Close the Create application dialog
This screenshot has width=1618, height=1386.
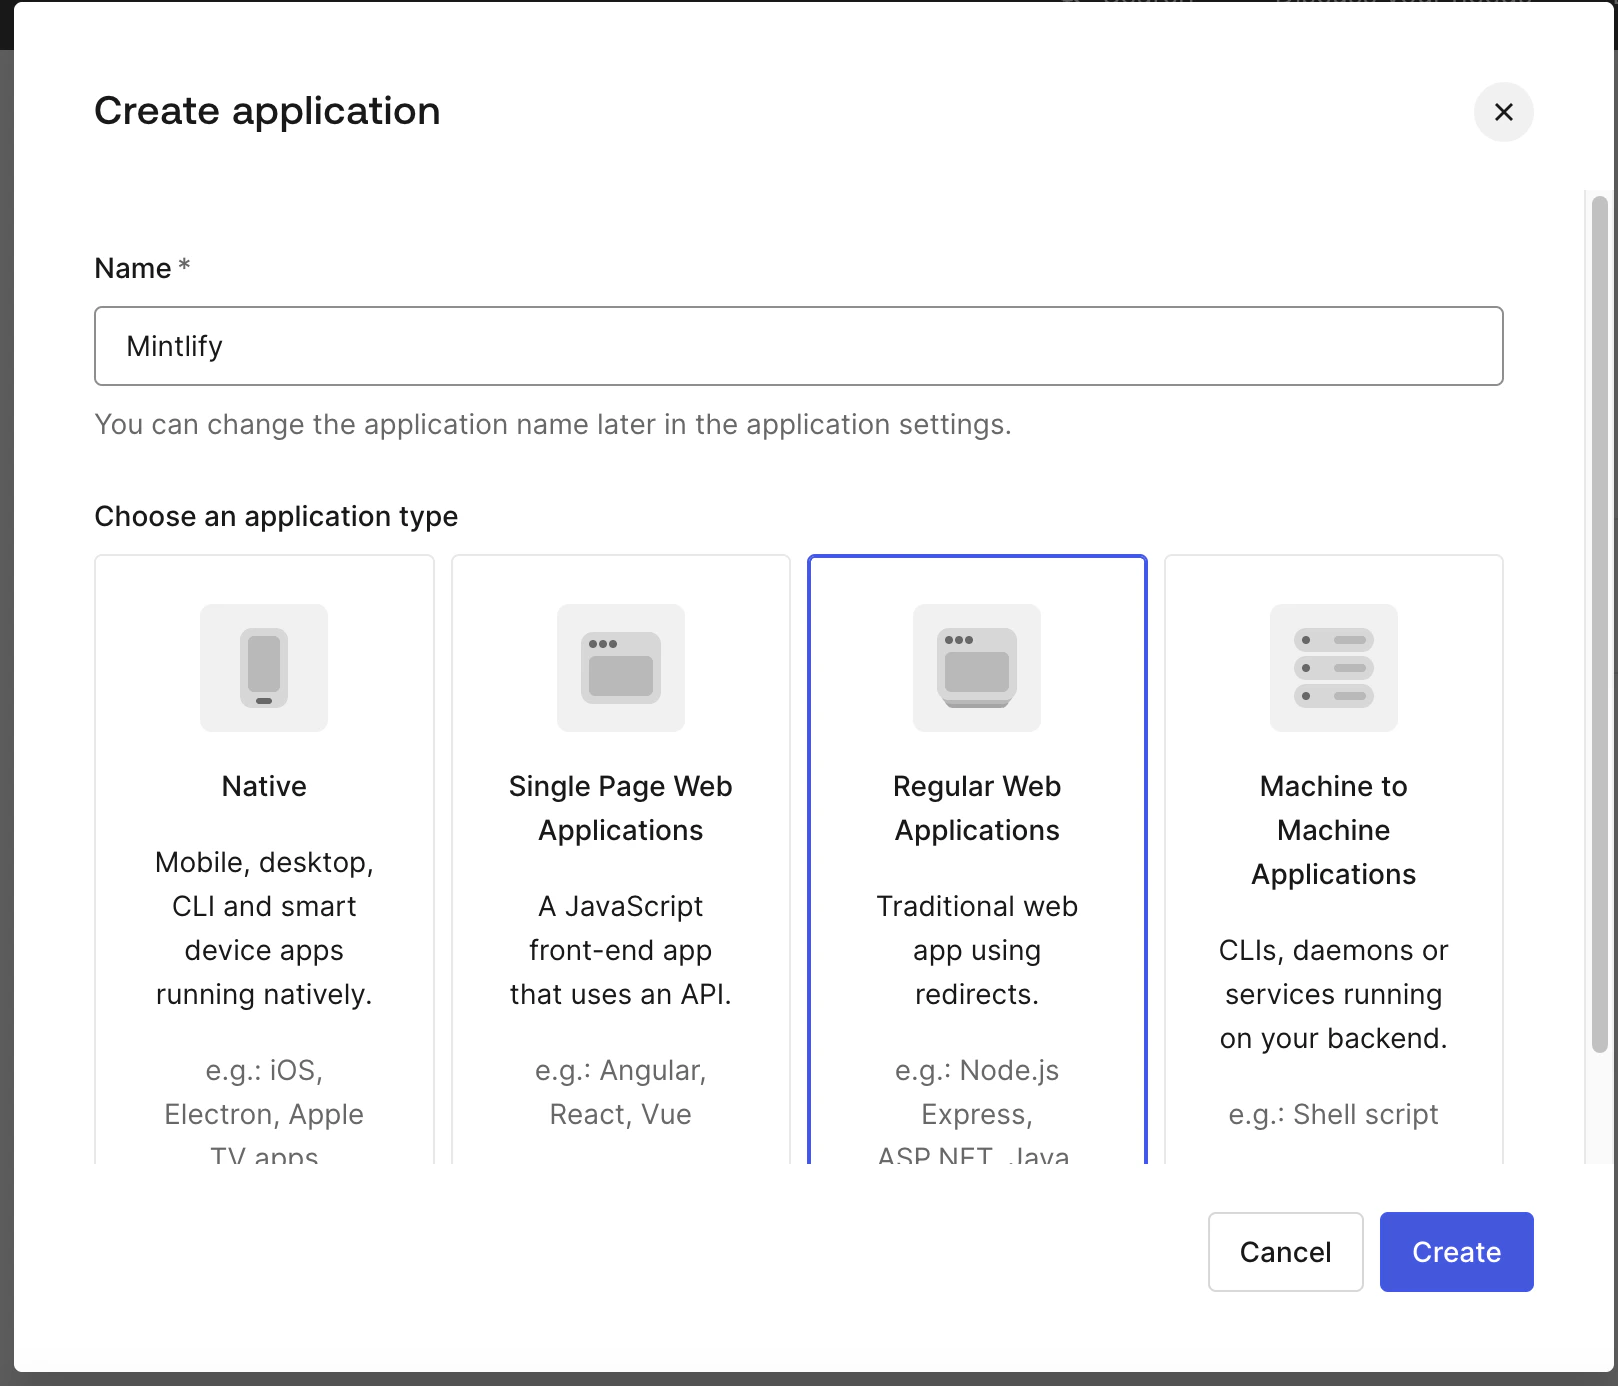(x=1503, y=112)
